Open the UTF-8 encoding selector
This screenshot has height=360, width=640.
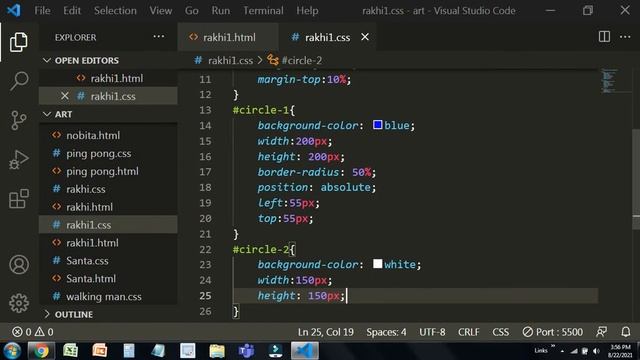click(432, 332)
